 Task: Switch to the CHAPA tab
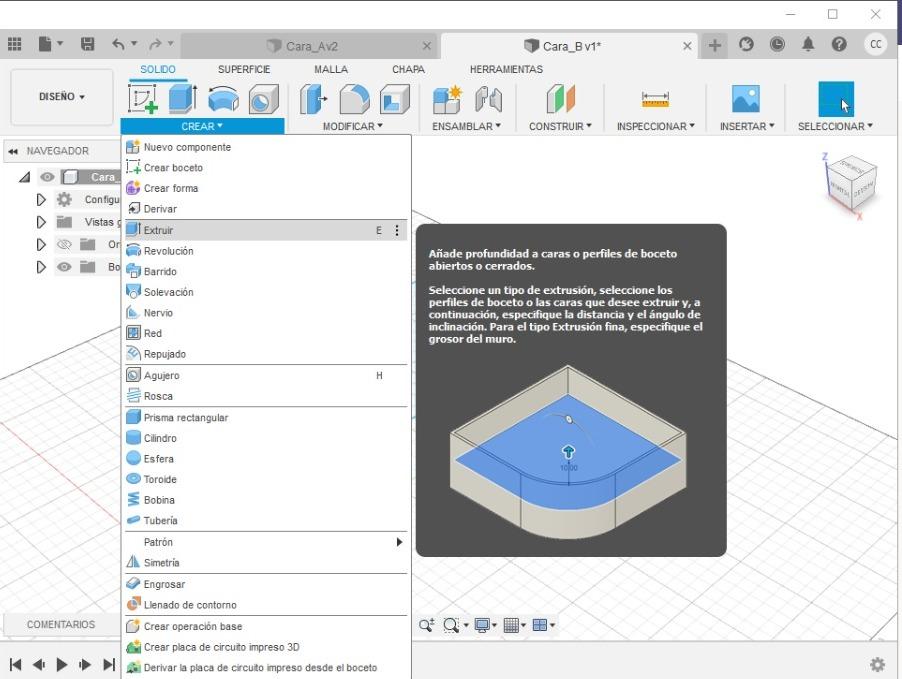click(x=408, y=69)
